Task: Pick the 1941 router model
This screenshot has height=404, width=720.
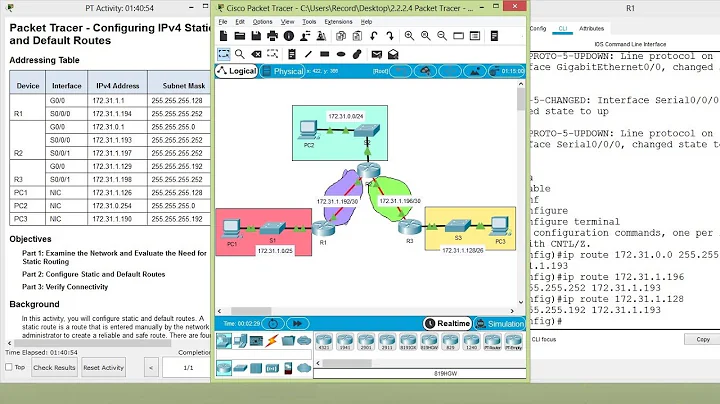Action: pyautogui.click(x=345, y=342)
